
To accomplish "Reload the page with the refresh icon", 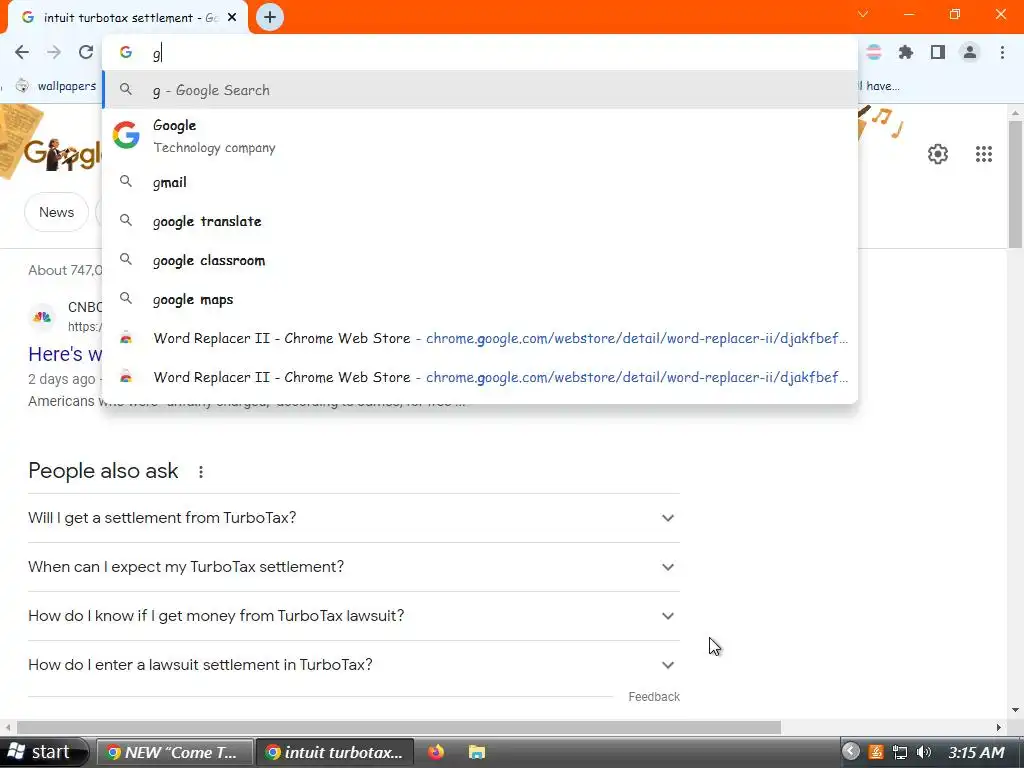I will tap(86, 52).
